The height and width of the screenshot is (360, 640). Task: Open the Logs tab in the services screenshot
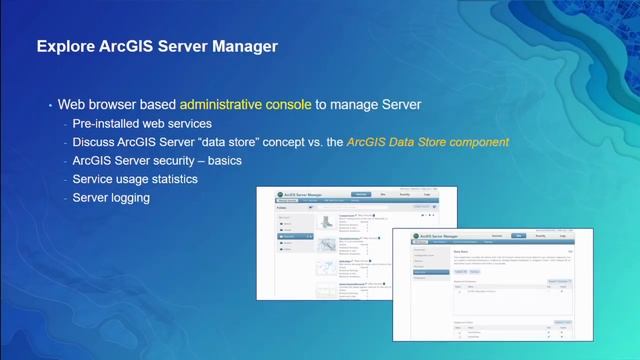tap(427, 194)
